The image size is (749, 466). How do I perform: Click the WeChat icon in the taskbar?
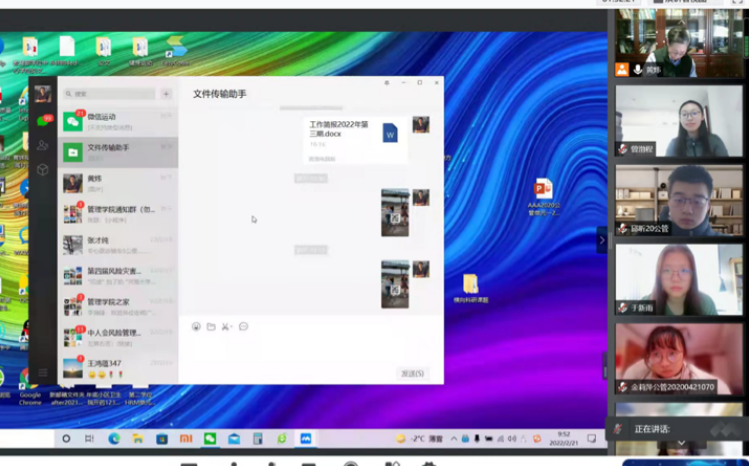click(x=210, y=438)
